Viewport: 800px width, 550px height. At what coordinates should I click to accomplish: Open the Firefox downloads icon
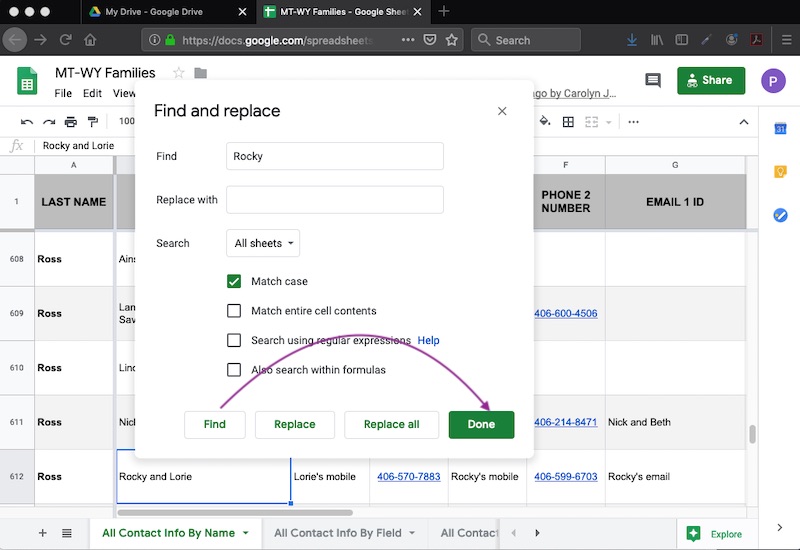632,40
